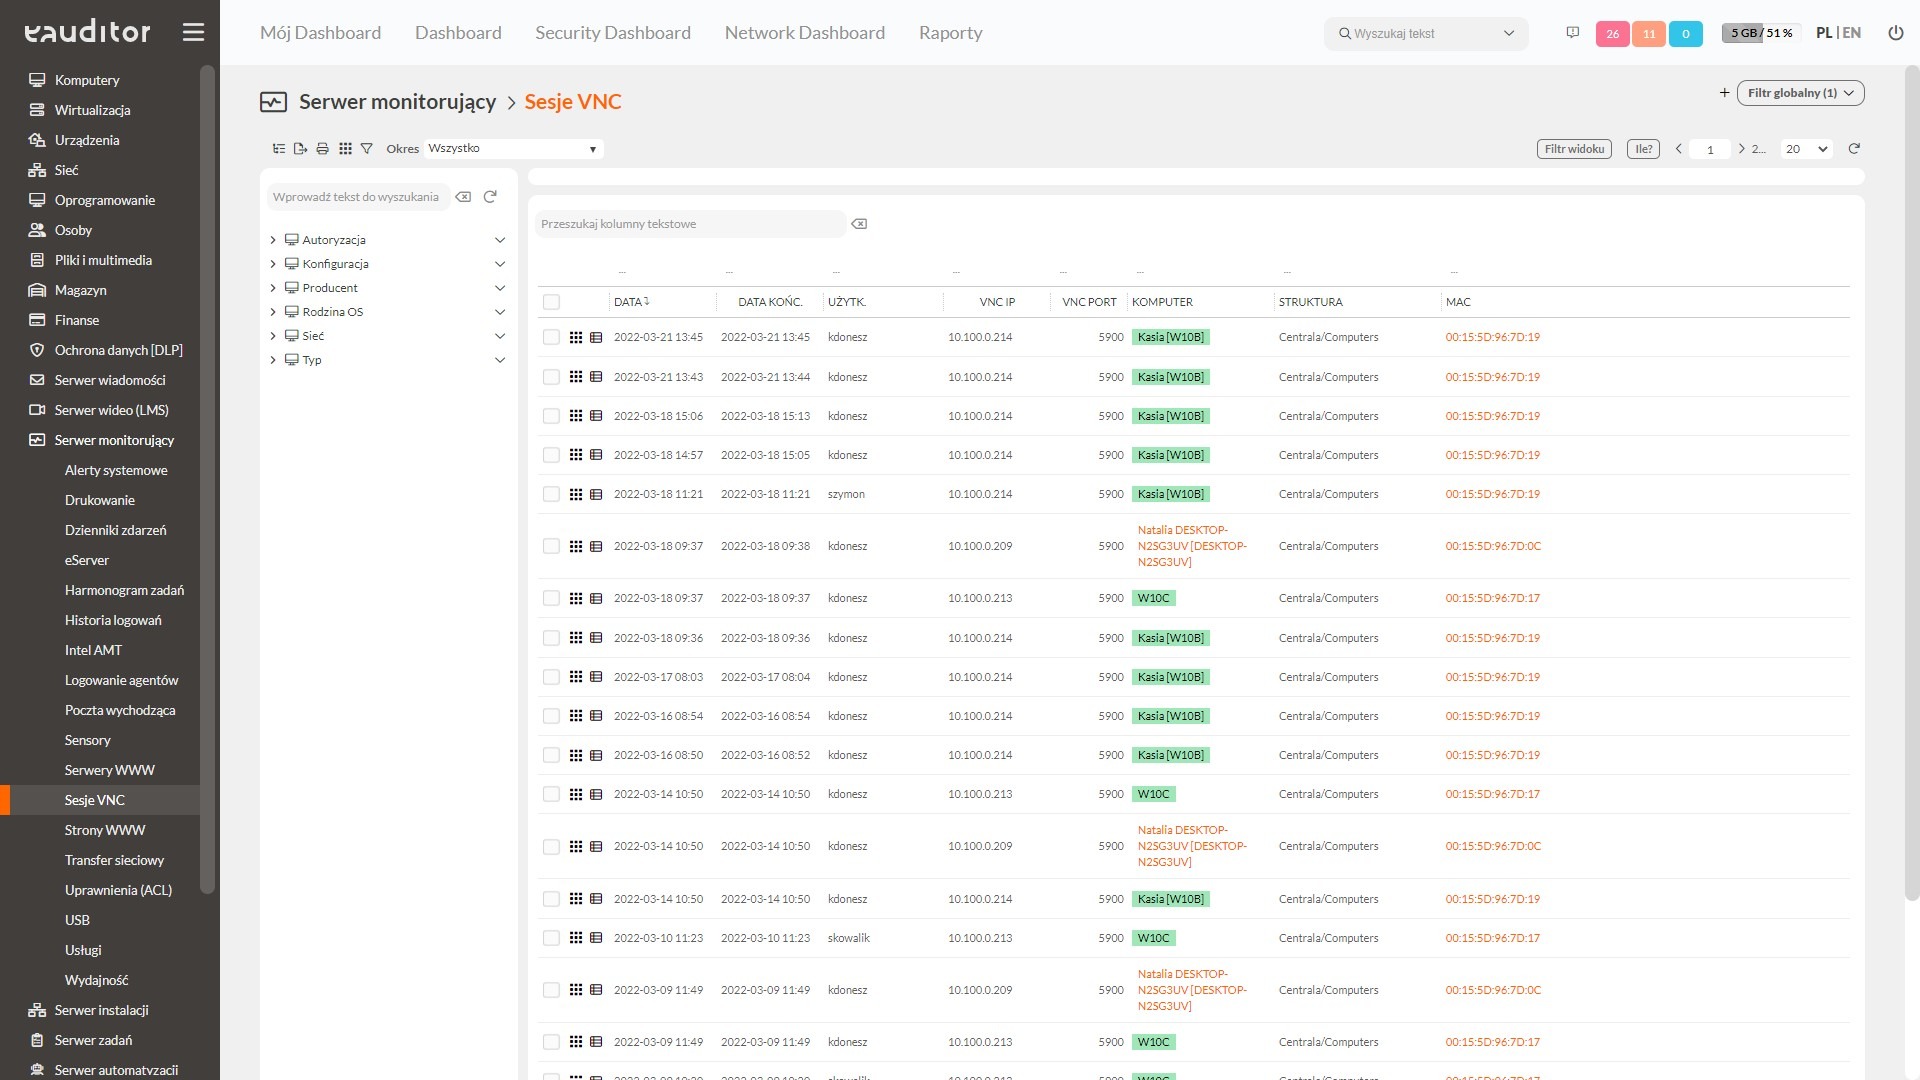Open grid actions for szymon session row
Viewport: 1920px width, 1080px height.
point(576,494)
